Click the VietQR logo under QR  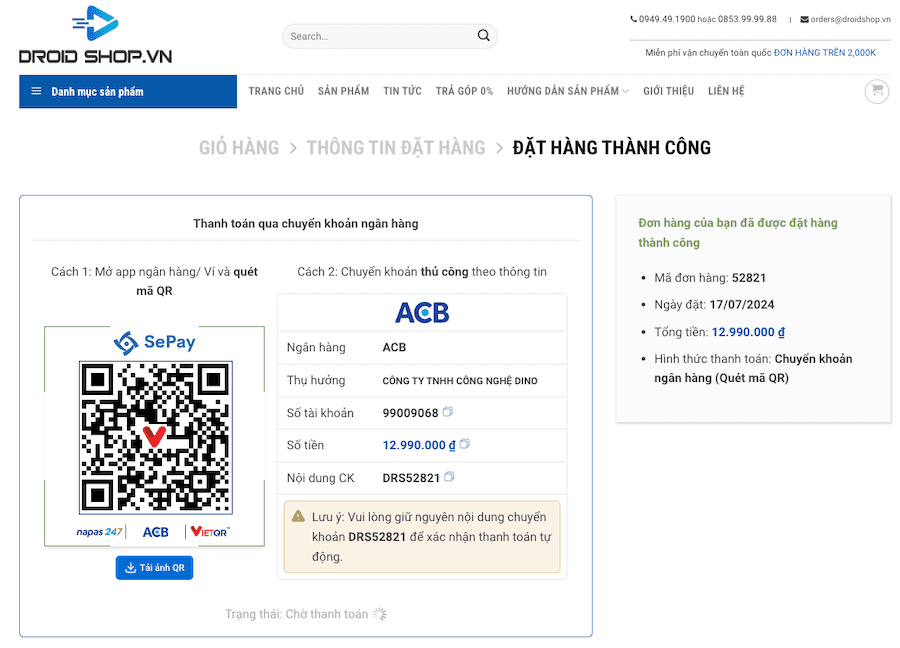(210, 532)
